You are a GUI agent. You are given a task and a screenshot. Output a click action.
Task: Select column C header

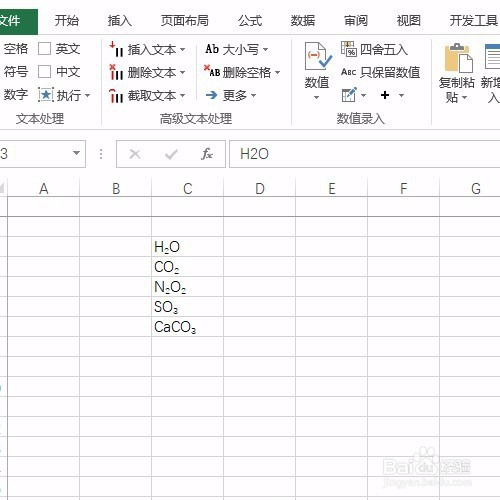(187, 189)
